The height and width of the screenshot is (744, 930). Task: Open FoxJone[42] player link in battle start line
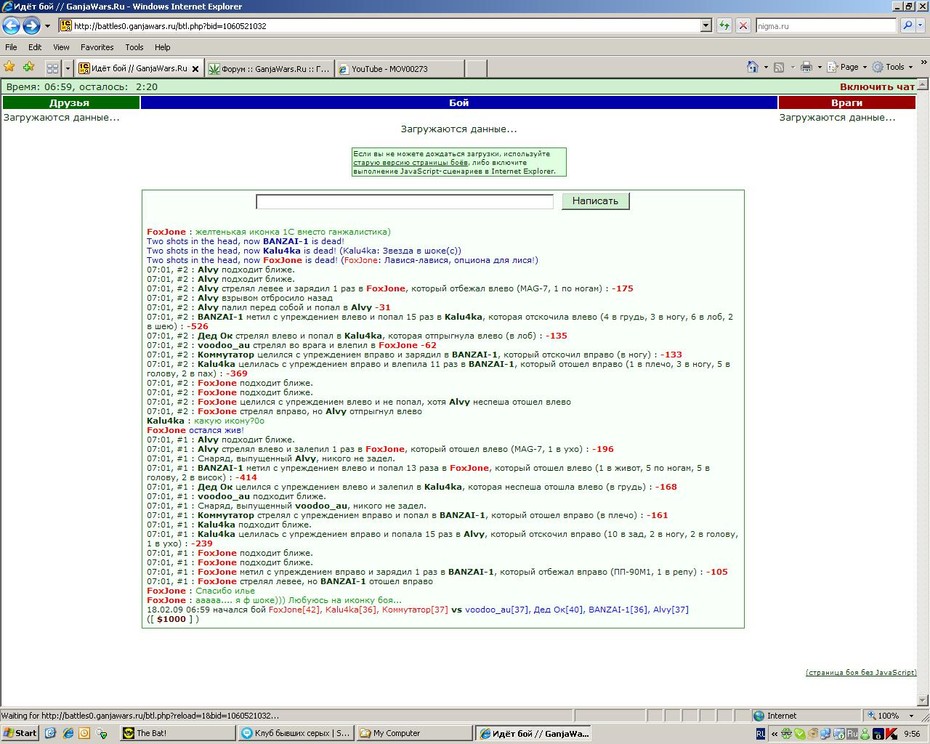click(x=294, y=609)
